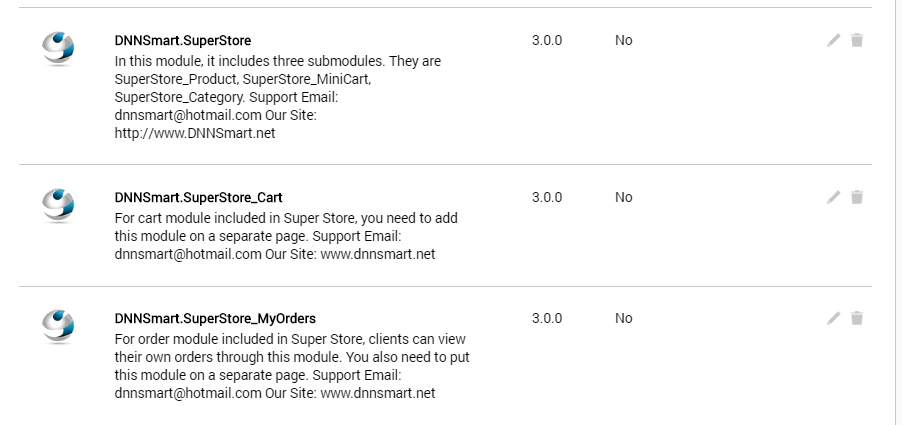The width and height of the screenshot is (902, 425).
Task: Select the SuperStore_Cart module logo
Action: click(58, 205)
